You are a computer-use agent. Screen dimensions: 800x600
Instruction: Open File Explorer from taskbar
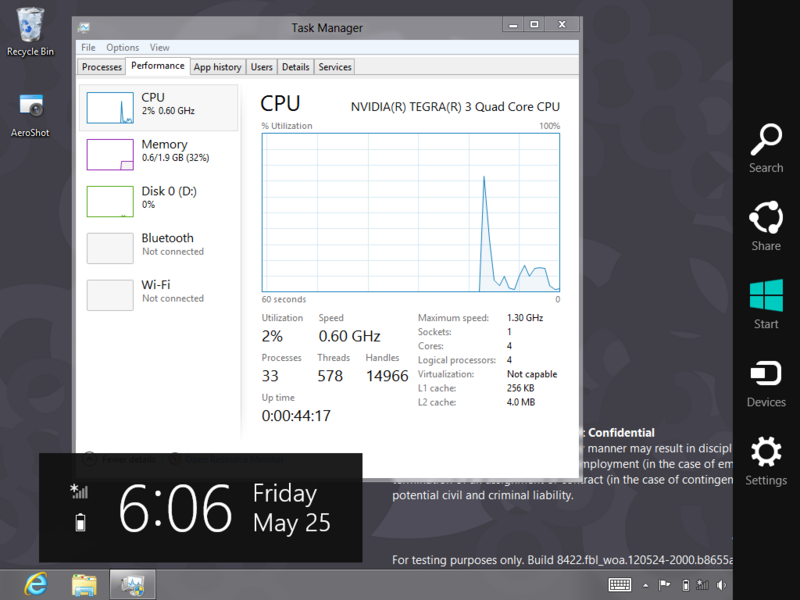pyautogui.click(x=84, y=585)
